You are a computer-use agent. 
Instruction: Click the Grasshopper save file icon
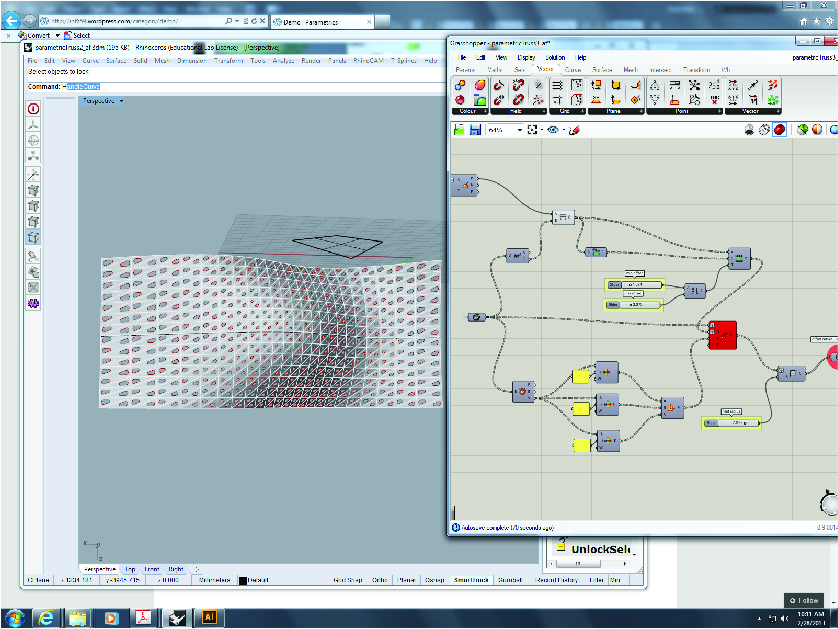pyautogui.click(x=475, y=130)
